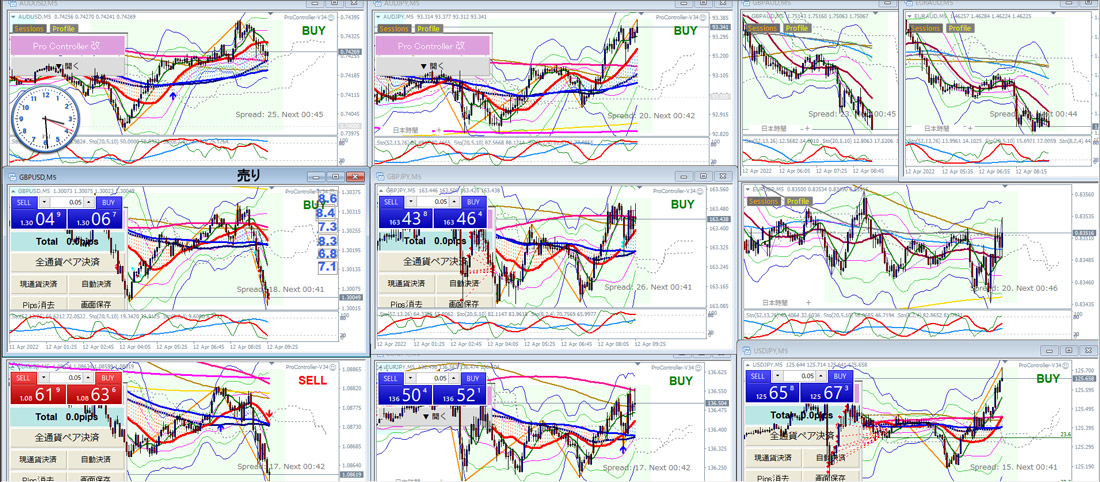Image resolution: width=1100 pixels, height=482 pixels.
Task: Toggle Sessions on the AUDUSD chart
Action: pos(28,29)
